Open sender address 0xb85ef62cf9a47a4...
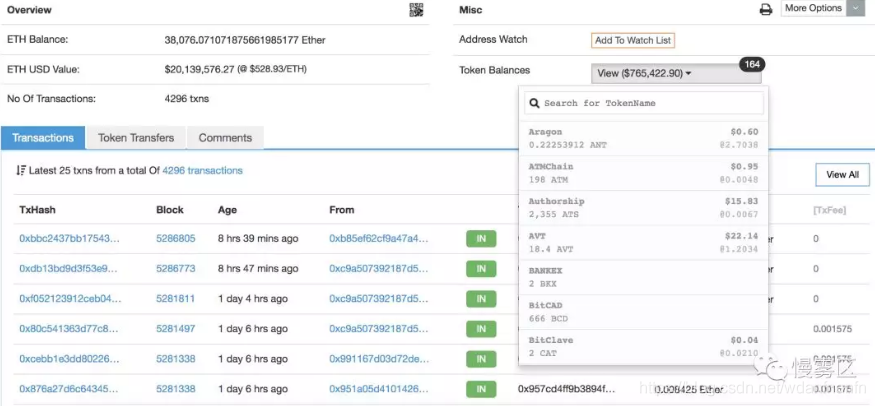875x406 pixels. pos(379,239)
